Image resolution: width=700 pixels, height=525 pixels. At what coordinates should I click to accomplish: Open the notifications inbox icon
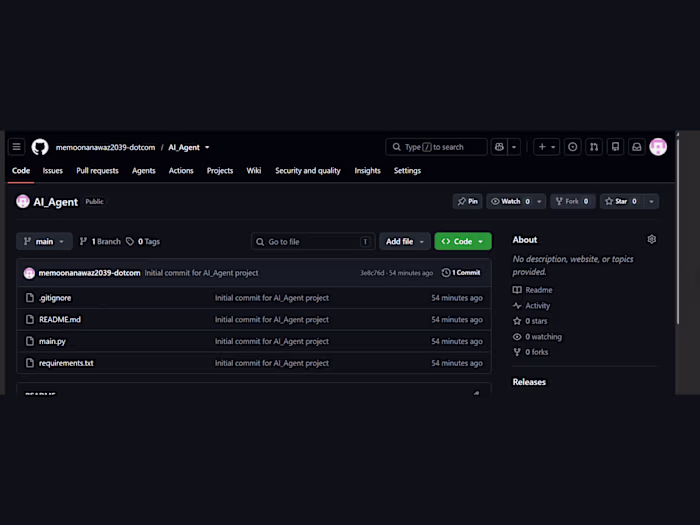pos(637,147)
